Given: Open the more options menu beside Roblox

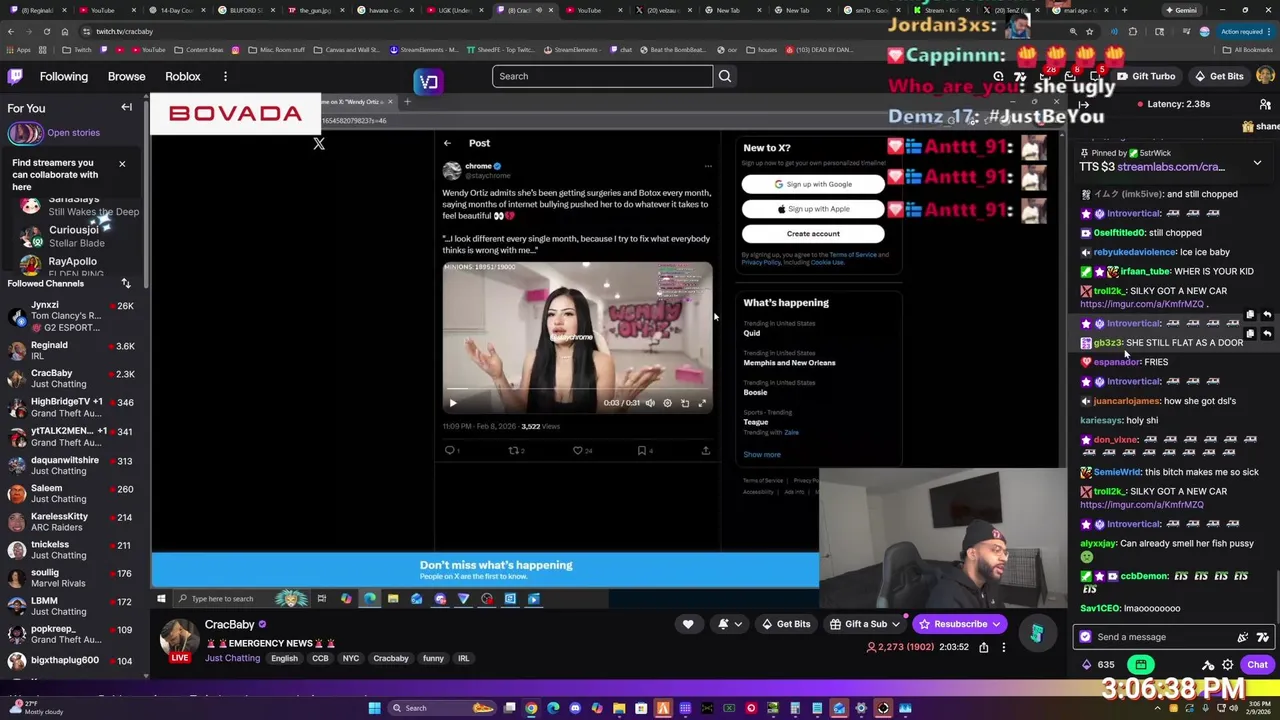Looking at the screenshot, I should (x=225, y=76).
